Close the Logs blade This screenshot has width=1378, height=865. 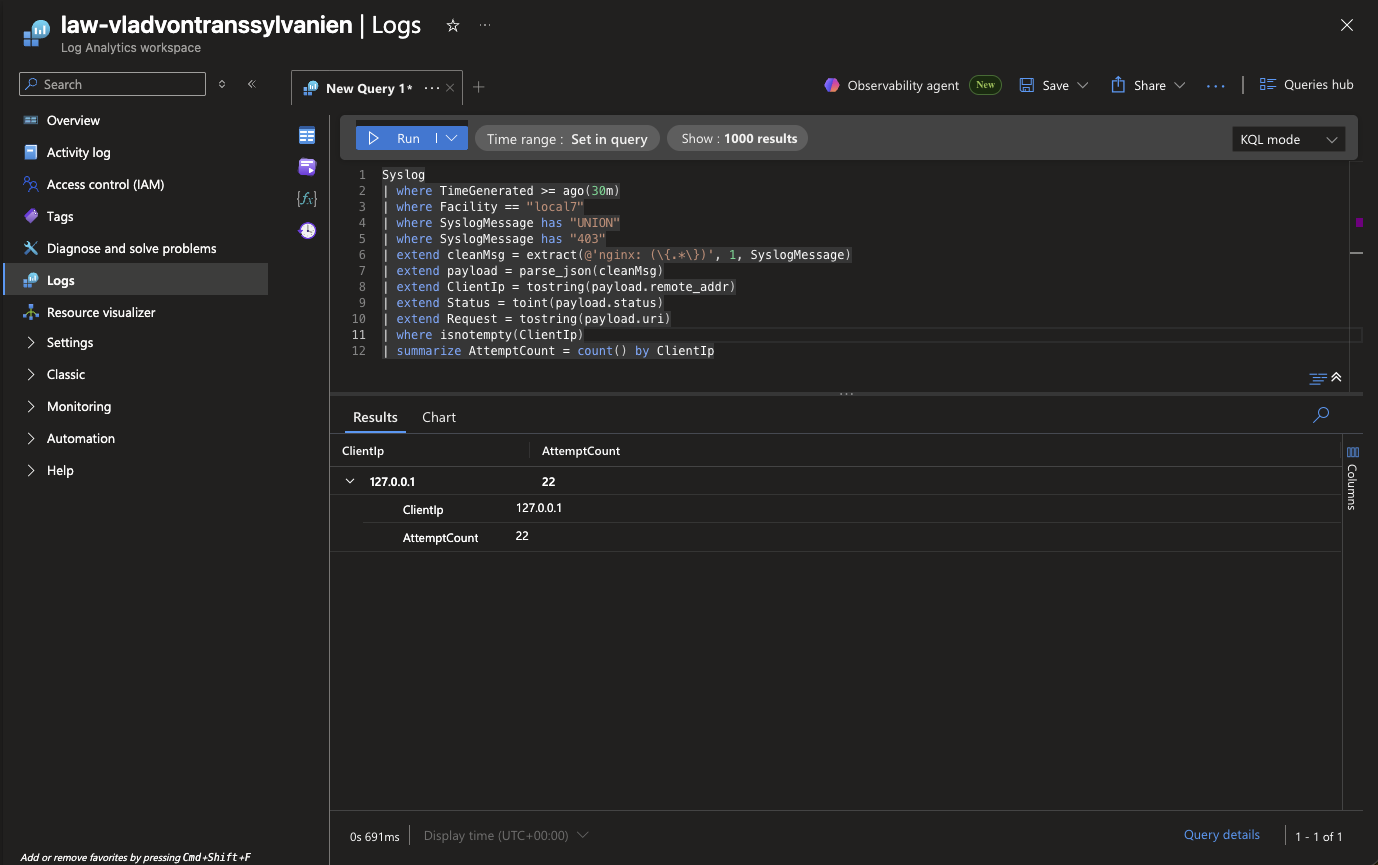pyautogui.click(x=1345, y=25)
